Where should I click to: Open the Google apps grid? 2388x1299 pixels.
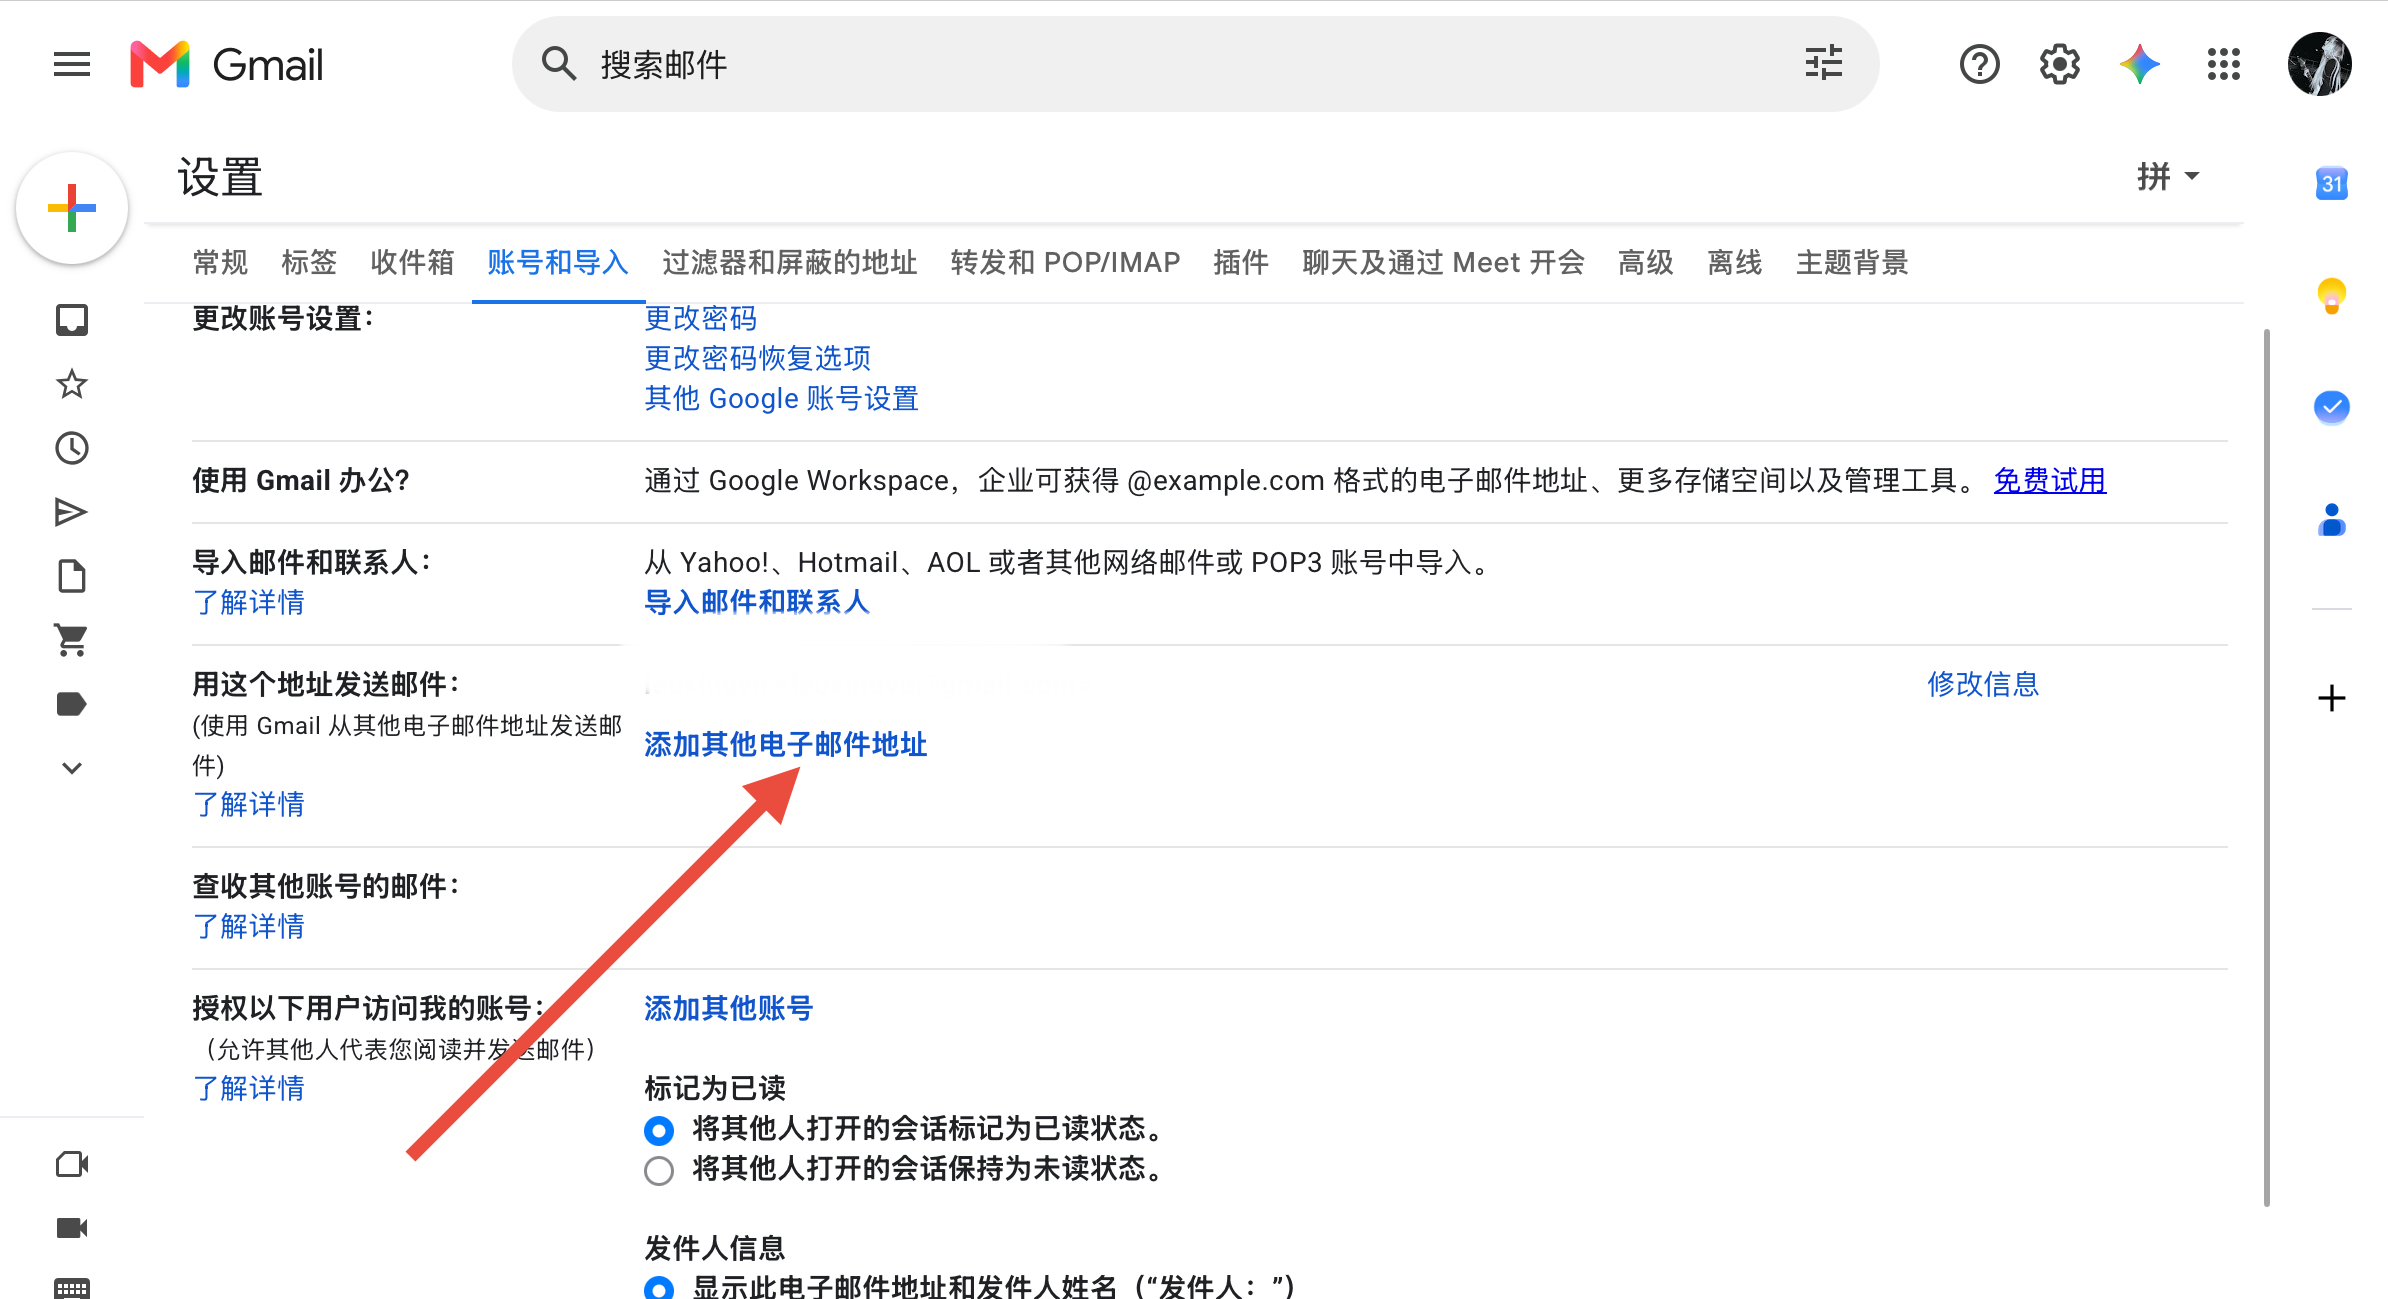2224,65
